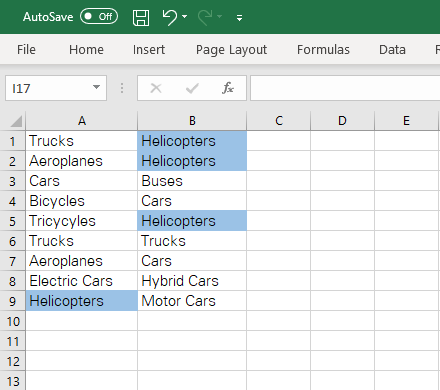Screen dimensions: 440x390
Task: Click the Insert Function fx icon
Action: pos(228,88)
